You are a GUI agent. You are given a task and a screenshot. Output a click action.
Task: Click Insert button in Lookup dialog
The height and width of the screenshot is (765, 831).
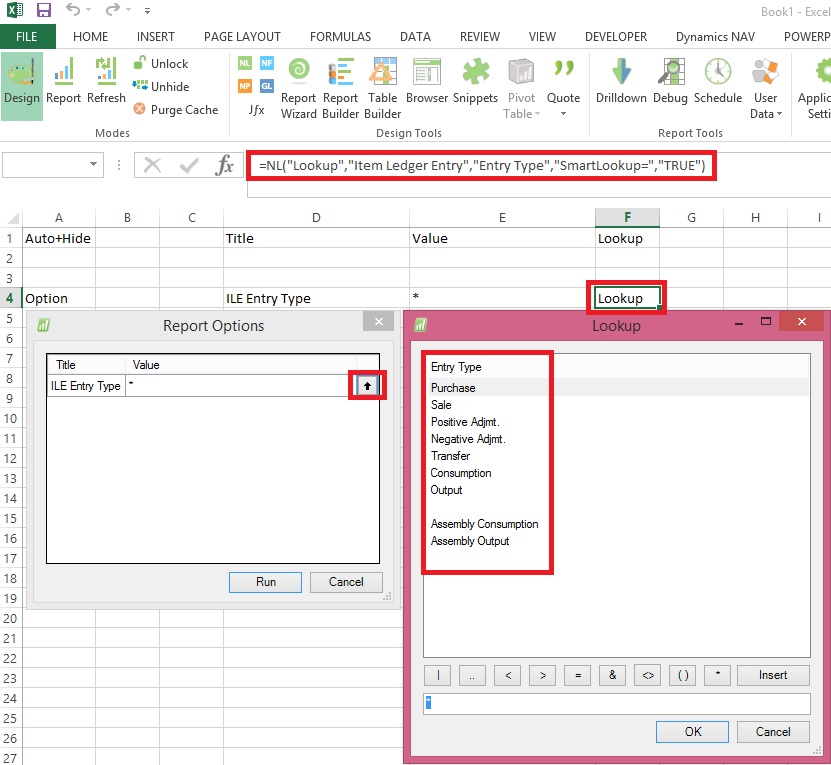point(772,675)
